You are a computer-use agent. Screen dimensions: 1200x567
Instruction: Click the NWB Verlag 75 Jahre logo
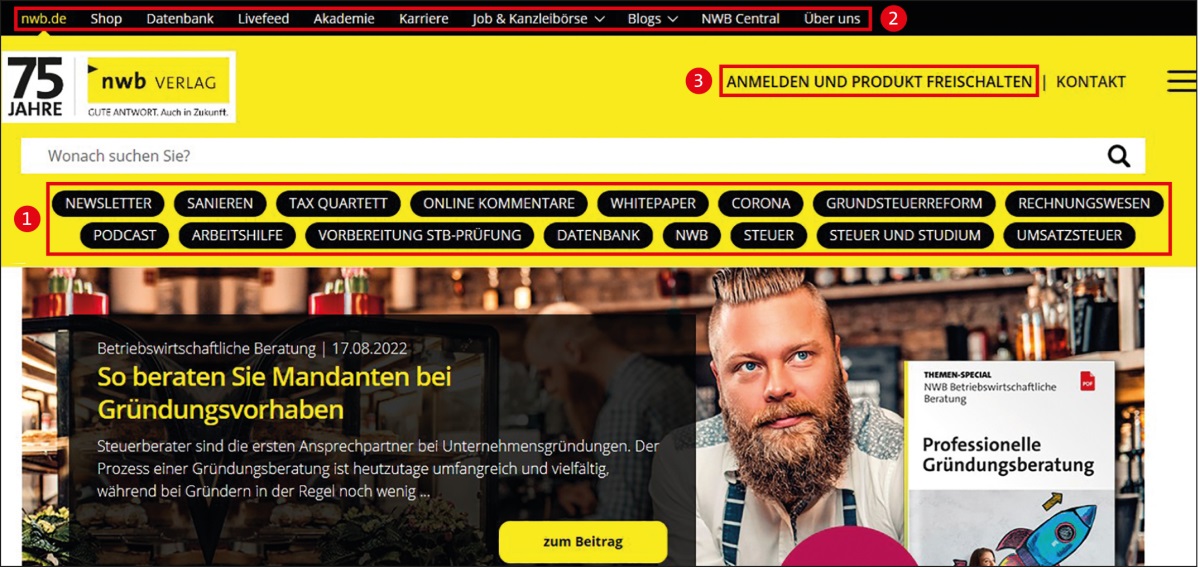(x=120, y=86)
